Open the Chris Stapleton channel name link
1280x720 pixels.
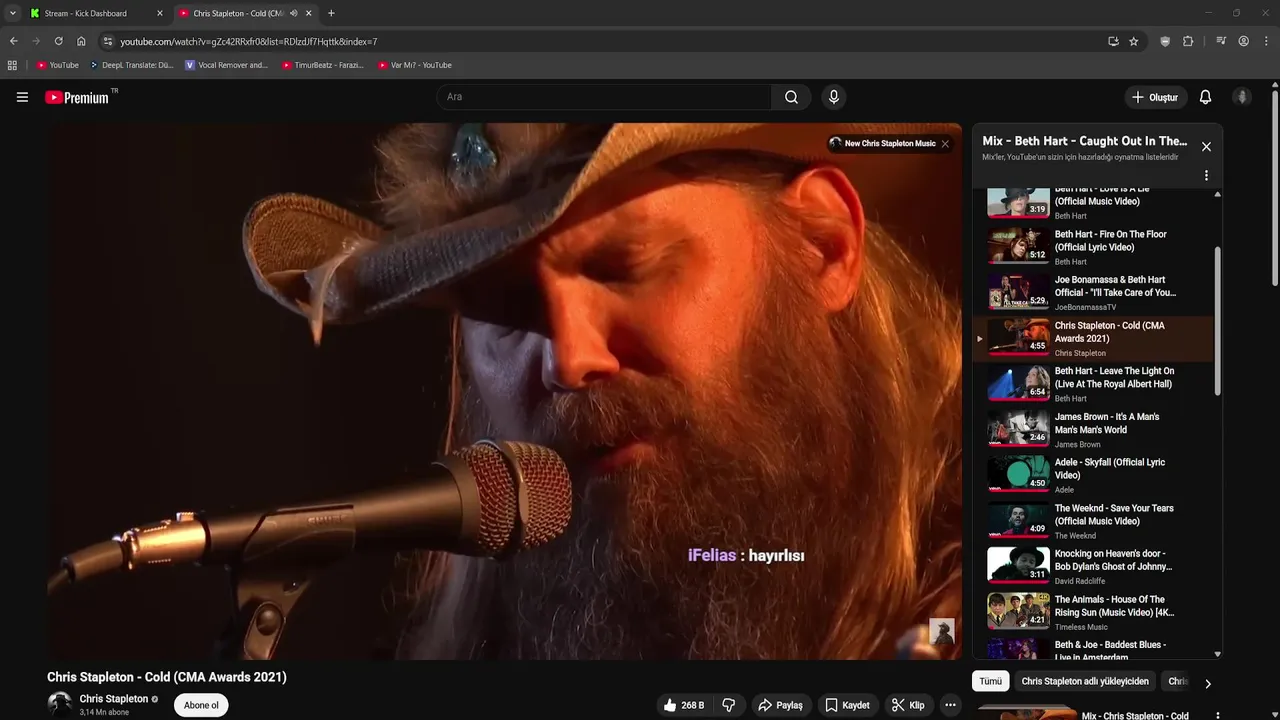(114, 699)
